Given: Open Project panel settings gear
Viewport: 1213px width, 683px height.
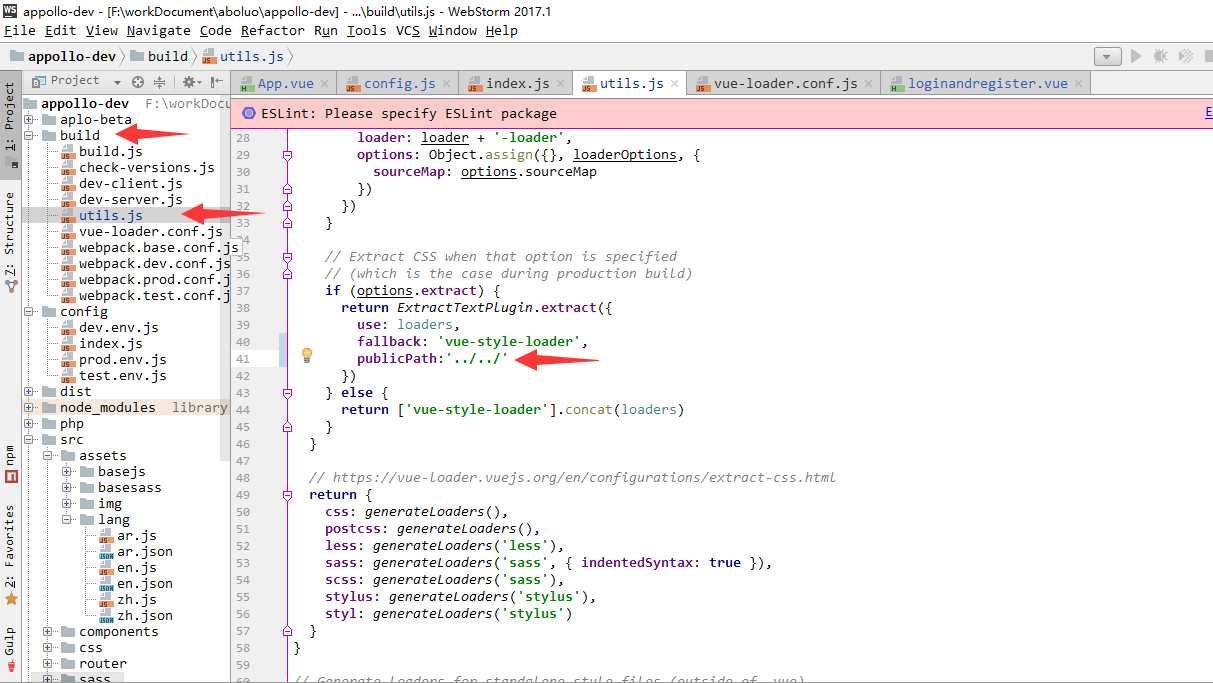Looking at the screenshot, I should 190,82.
